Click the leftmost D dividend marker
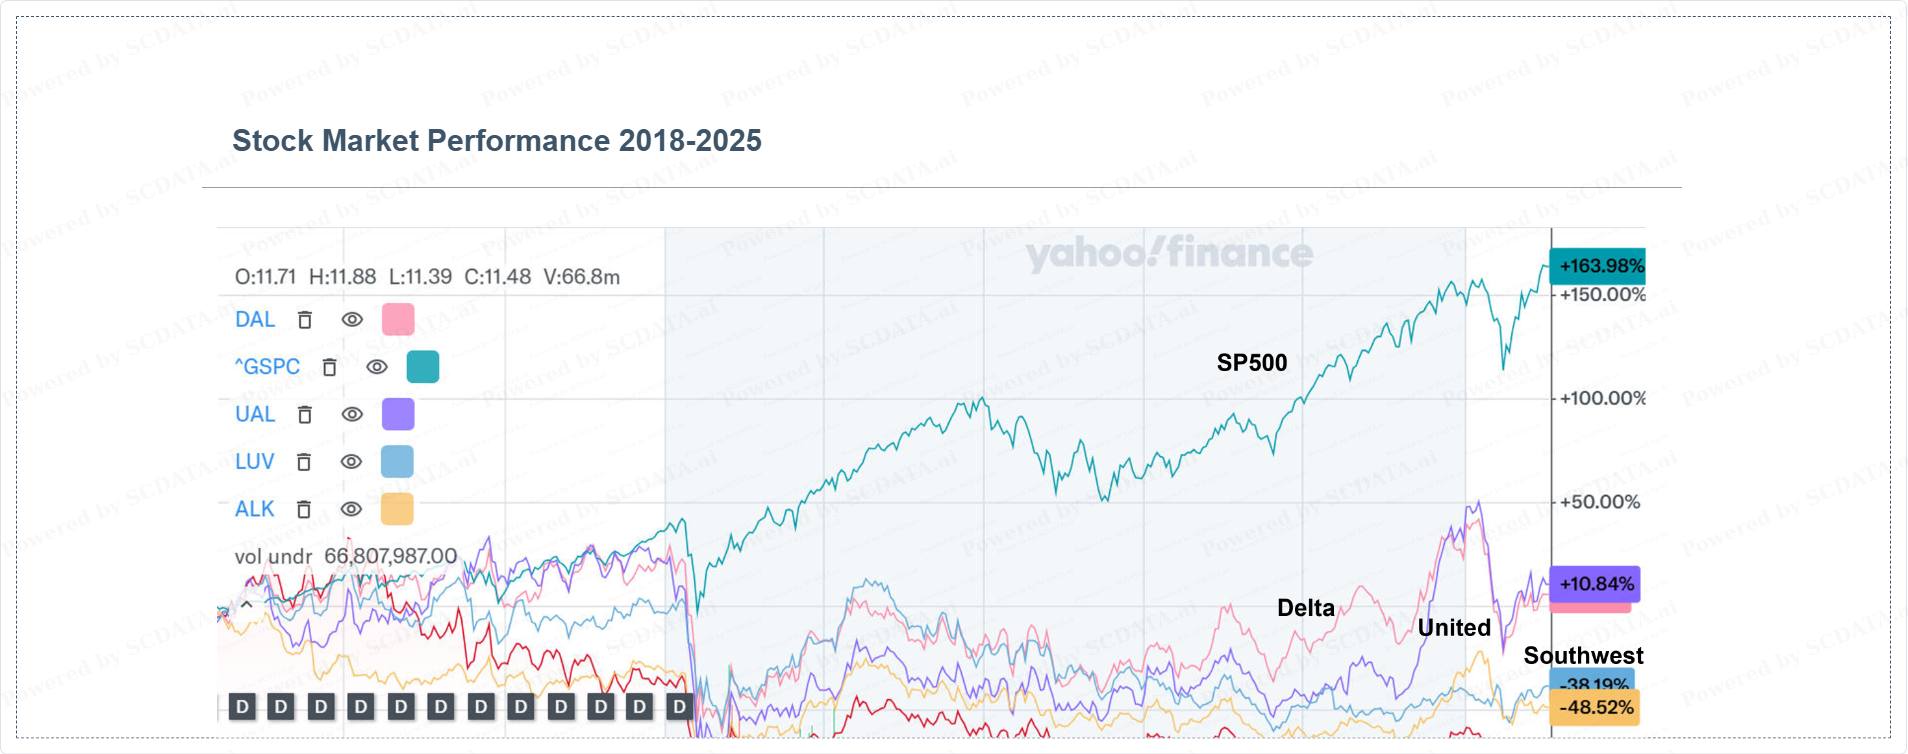 242,707
